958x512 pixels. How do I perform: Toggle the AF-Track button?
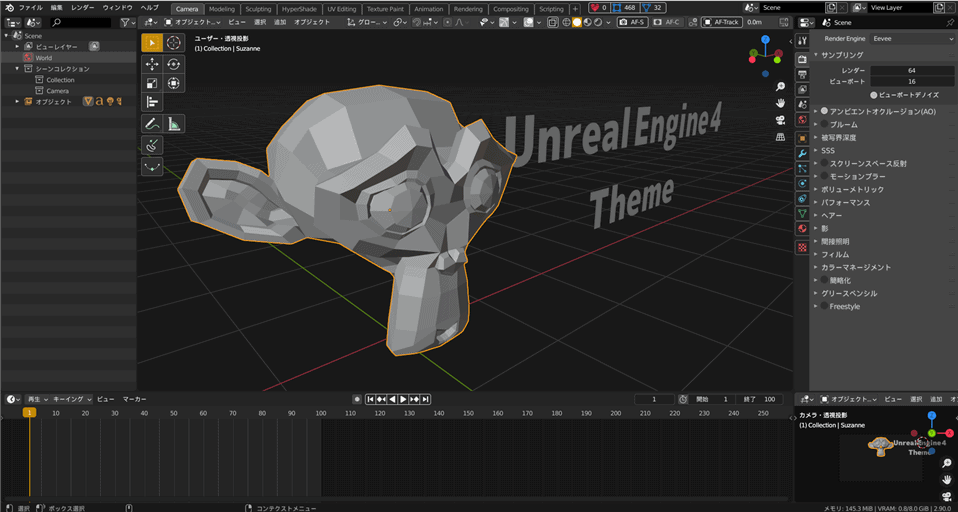721,22
